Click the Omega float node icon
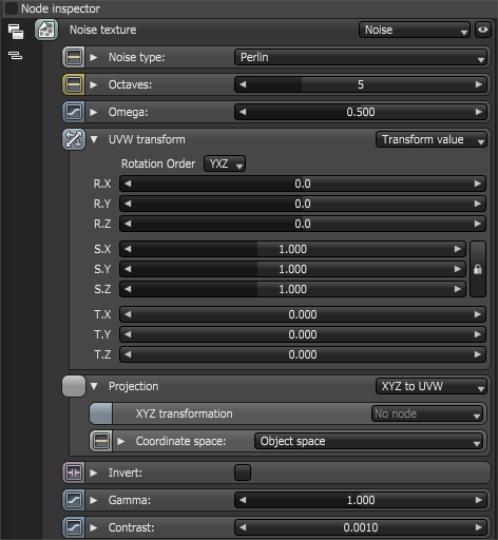Screen dimensions: 498x540 (x=73, y=112)
